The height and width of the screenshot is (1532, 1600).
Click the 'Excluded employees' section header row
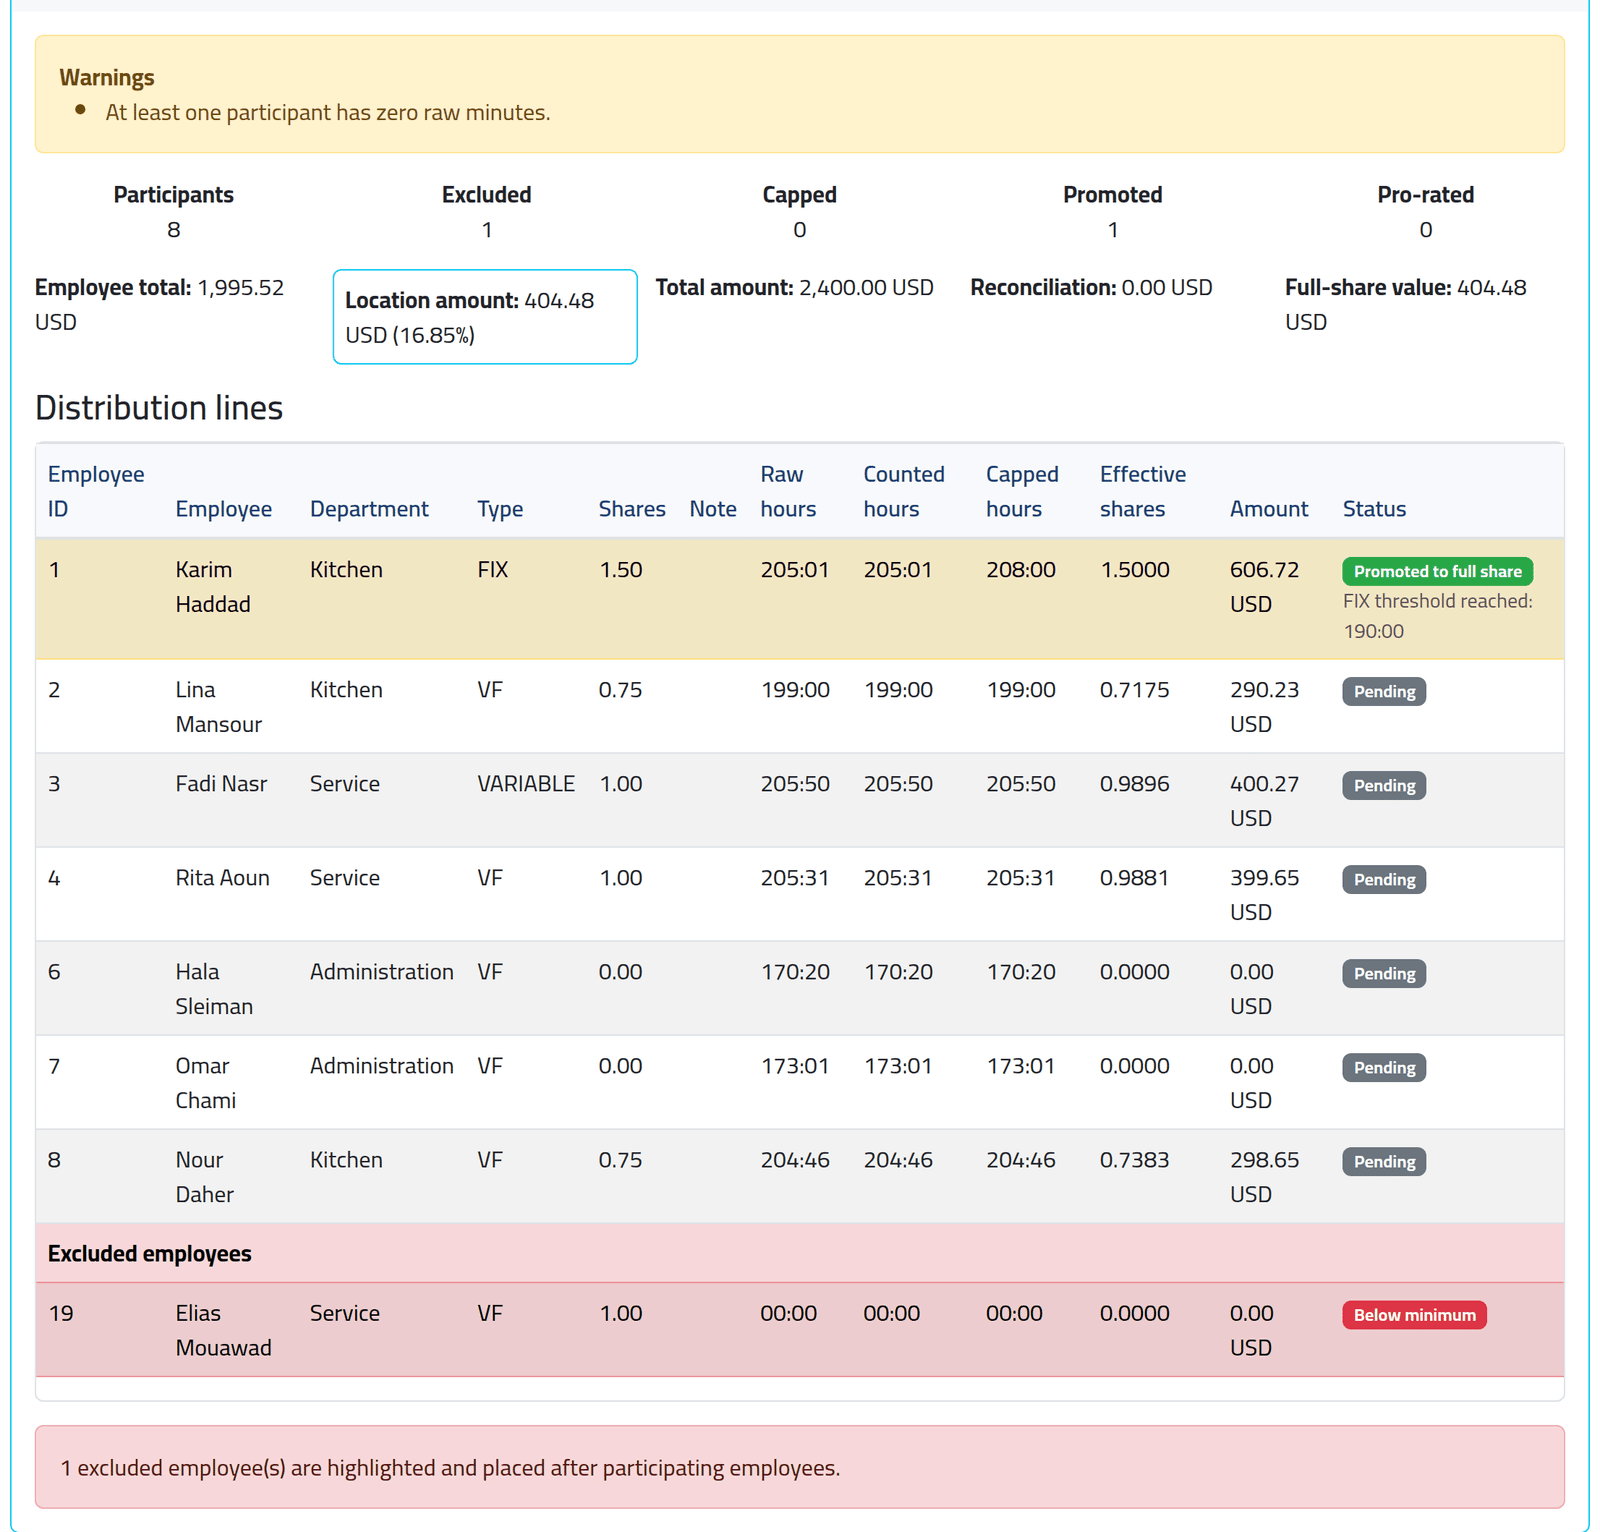[x=799, y=1253]
